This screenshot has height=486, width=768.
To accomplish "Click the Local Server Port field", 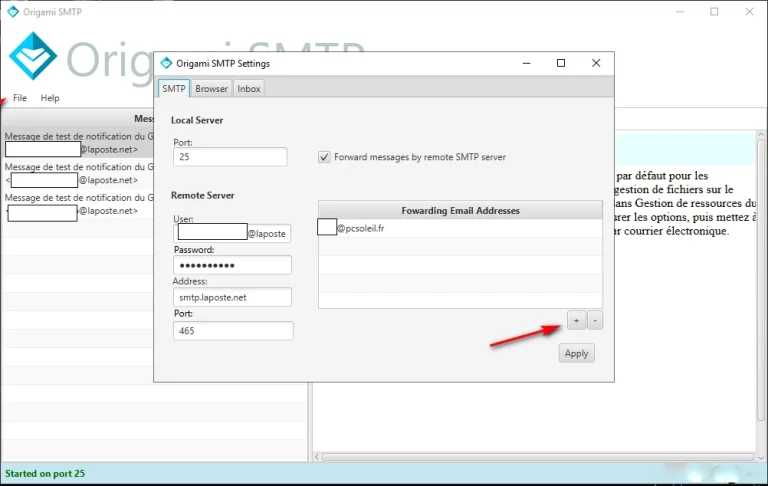I will pyautogui.click(x=230, y=157).
